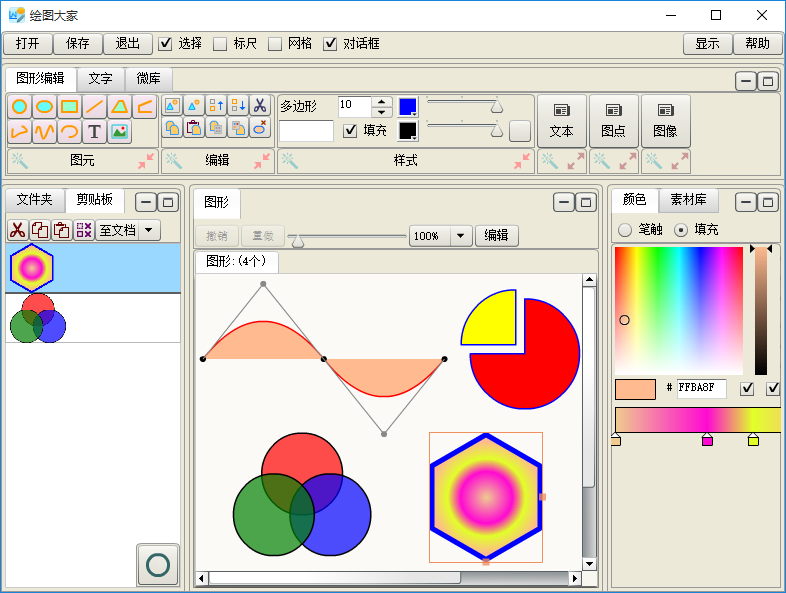The width and height of the screenshot is (786, 593).
Task: Increase polygon sides with up stepper
Action: pyautogui.click(x=381, y=101)
